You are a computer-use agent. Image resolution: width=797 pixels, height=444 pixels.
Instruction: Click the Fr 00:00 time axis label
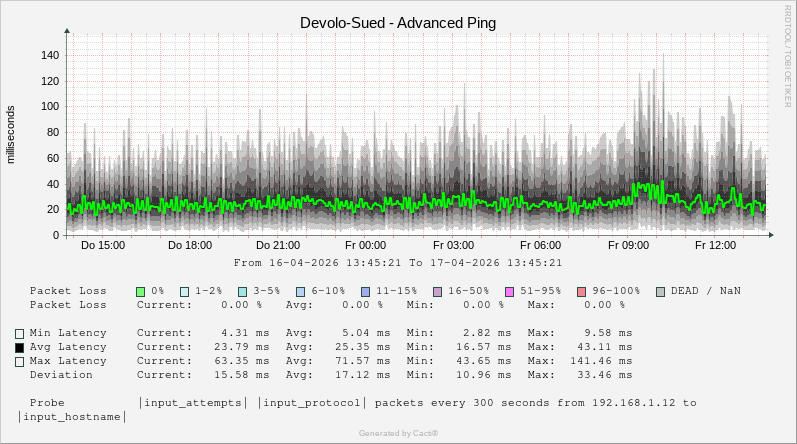365,245
